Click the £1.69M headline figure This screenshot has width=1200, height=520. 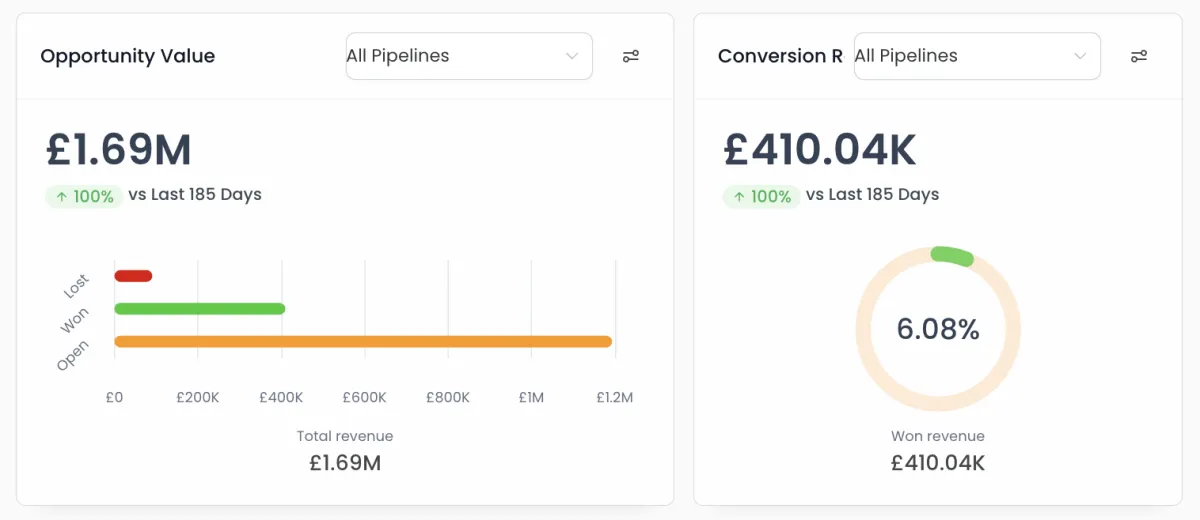pyautogui.click(x=119, y=150)
